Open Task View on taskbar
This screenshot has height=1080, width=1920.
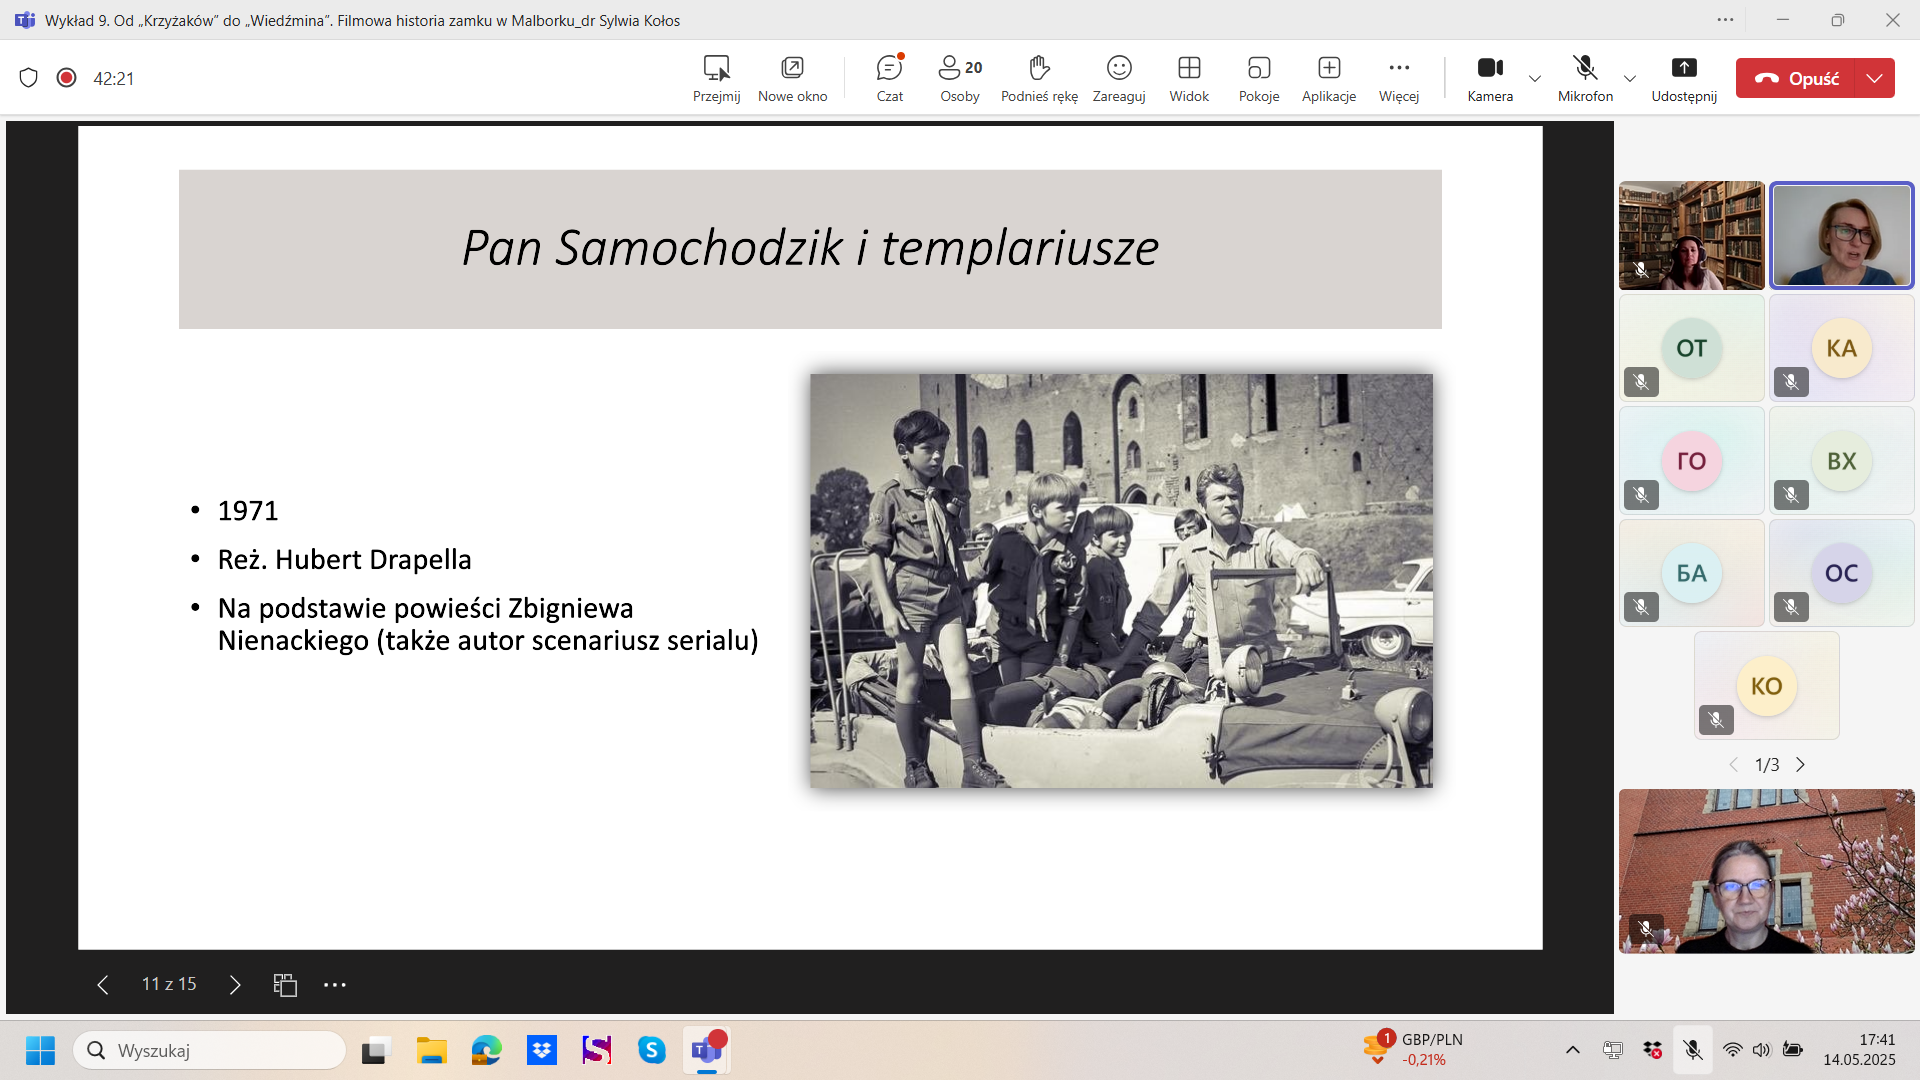[x=375, y=1050]
